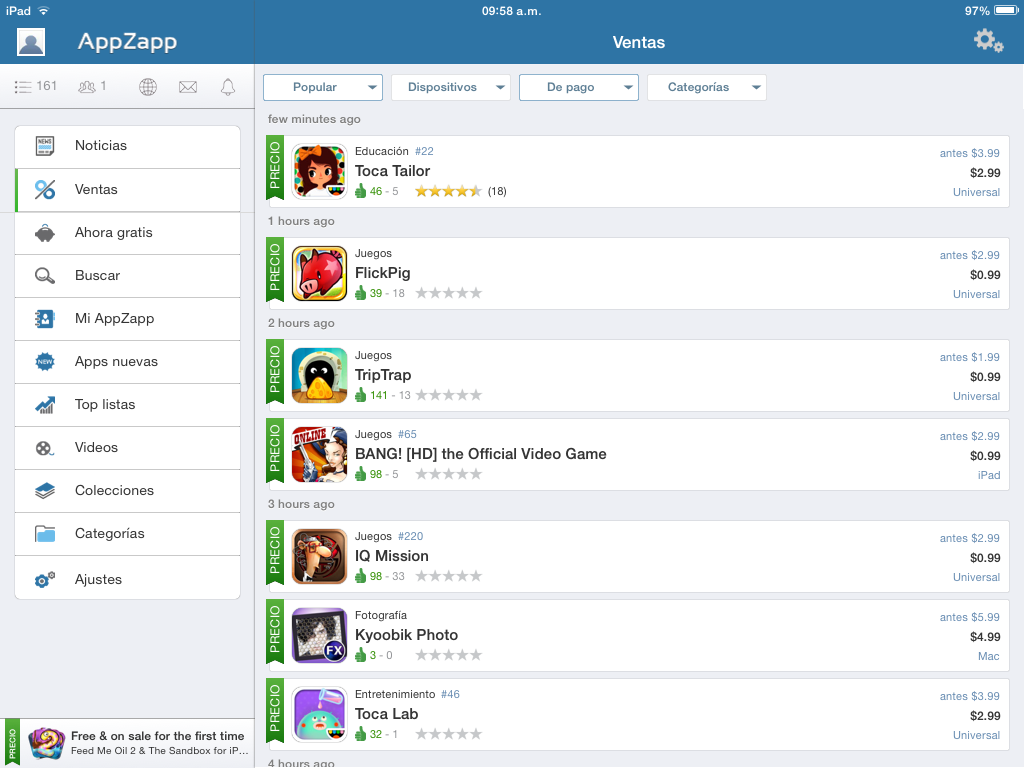Tap the thumbs-up icon on FlickPig

point(361,293)
